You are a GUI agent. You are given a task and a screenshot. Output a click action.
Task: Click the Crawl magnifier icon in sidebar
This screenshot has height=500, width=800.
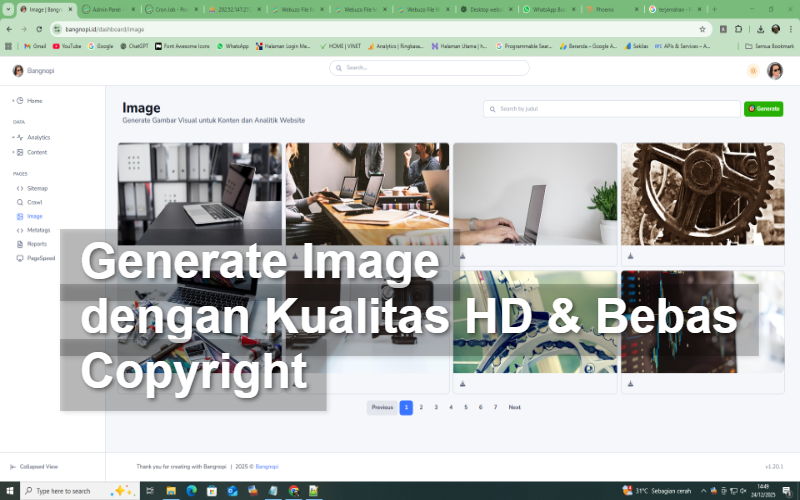coord(20,202)
